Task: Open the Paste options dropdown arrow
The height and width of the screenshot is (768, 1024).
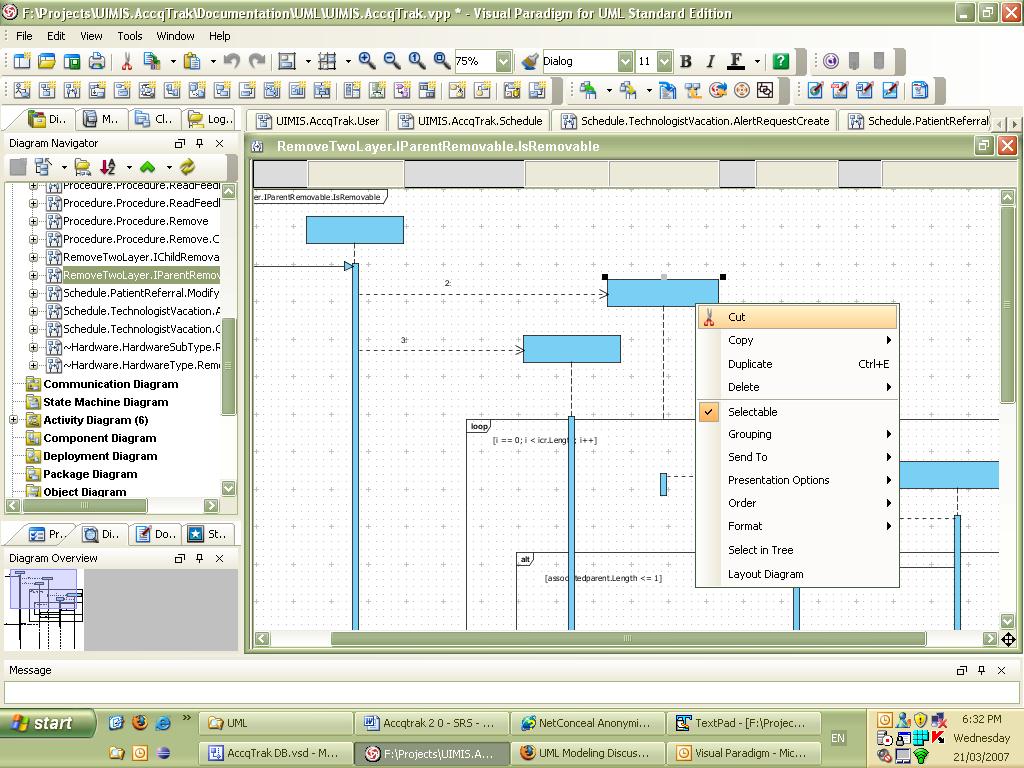Action: coord(213,61)
